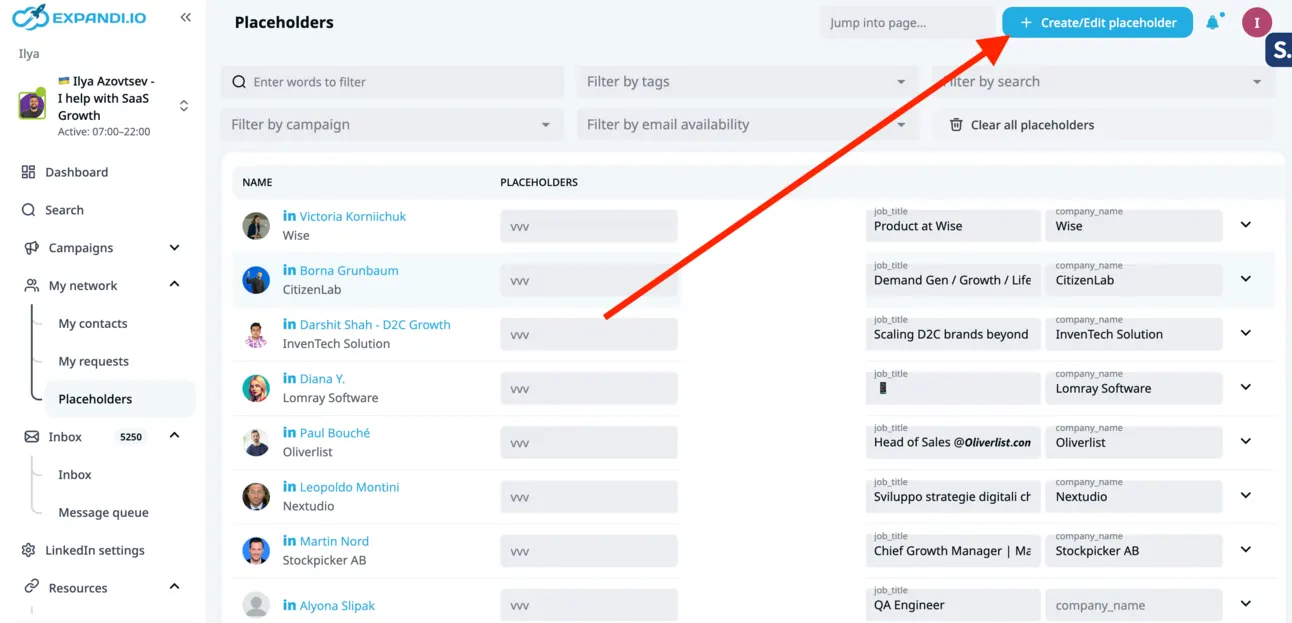Go to Dashboard
This screenshot has height=623, width=1292.
(76, 172)
